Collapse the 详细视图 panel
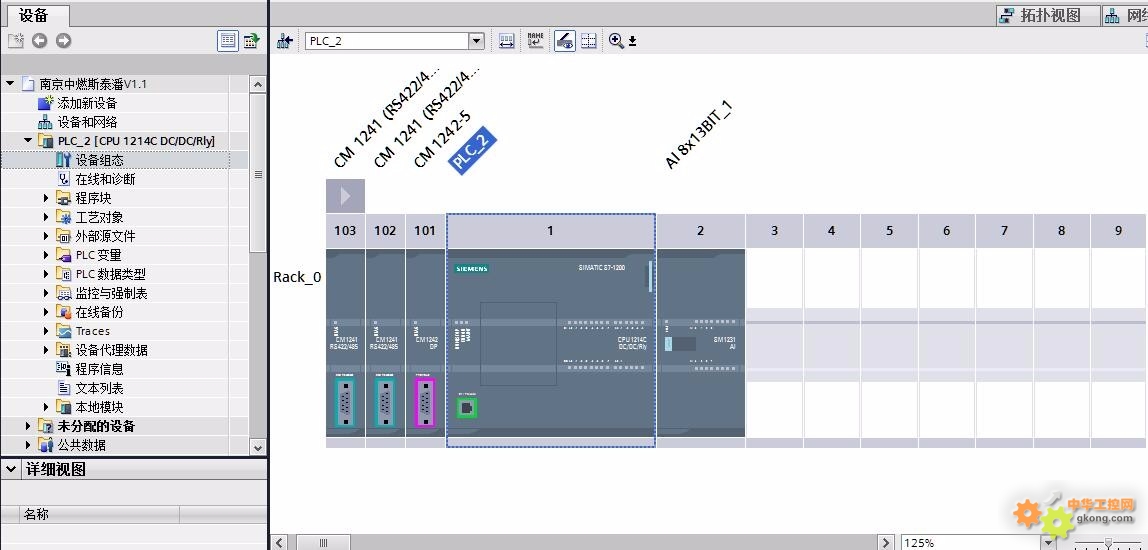Screen dimensions: 1148x550 coord(11,469)
